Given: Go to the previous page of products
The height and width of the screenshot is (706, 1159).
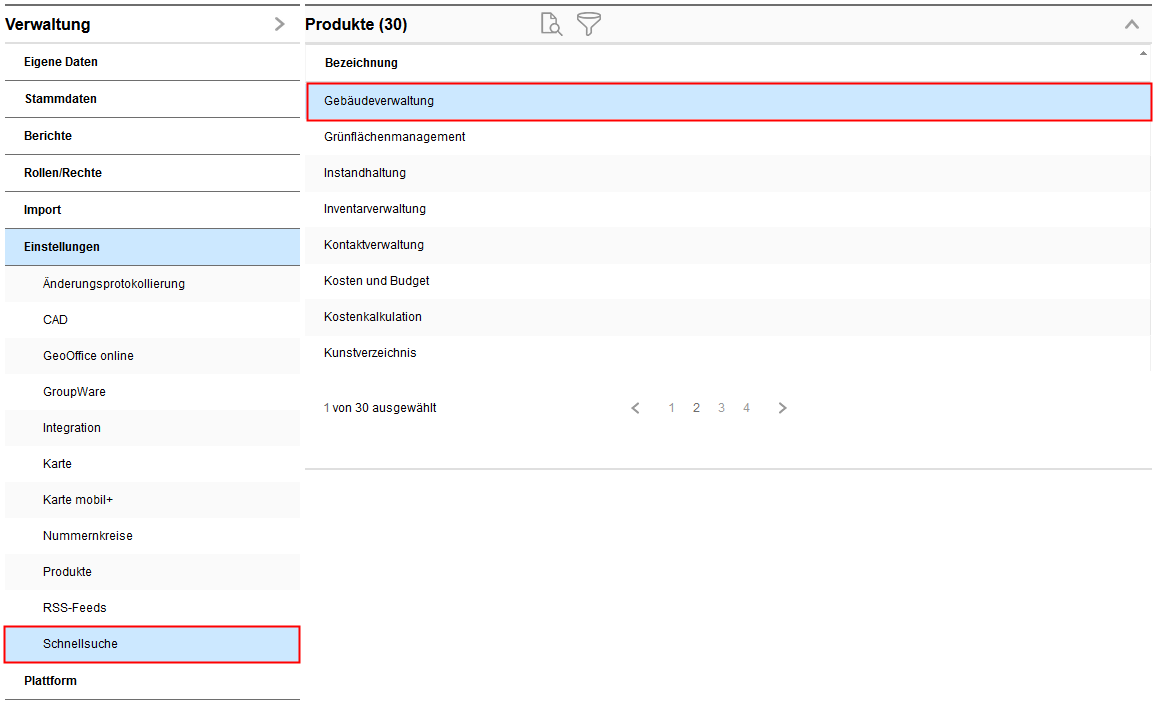Looking at the screenshot, I should 635,407.
